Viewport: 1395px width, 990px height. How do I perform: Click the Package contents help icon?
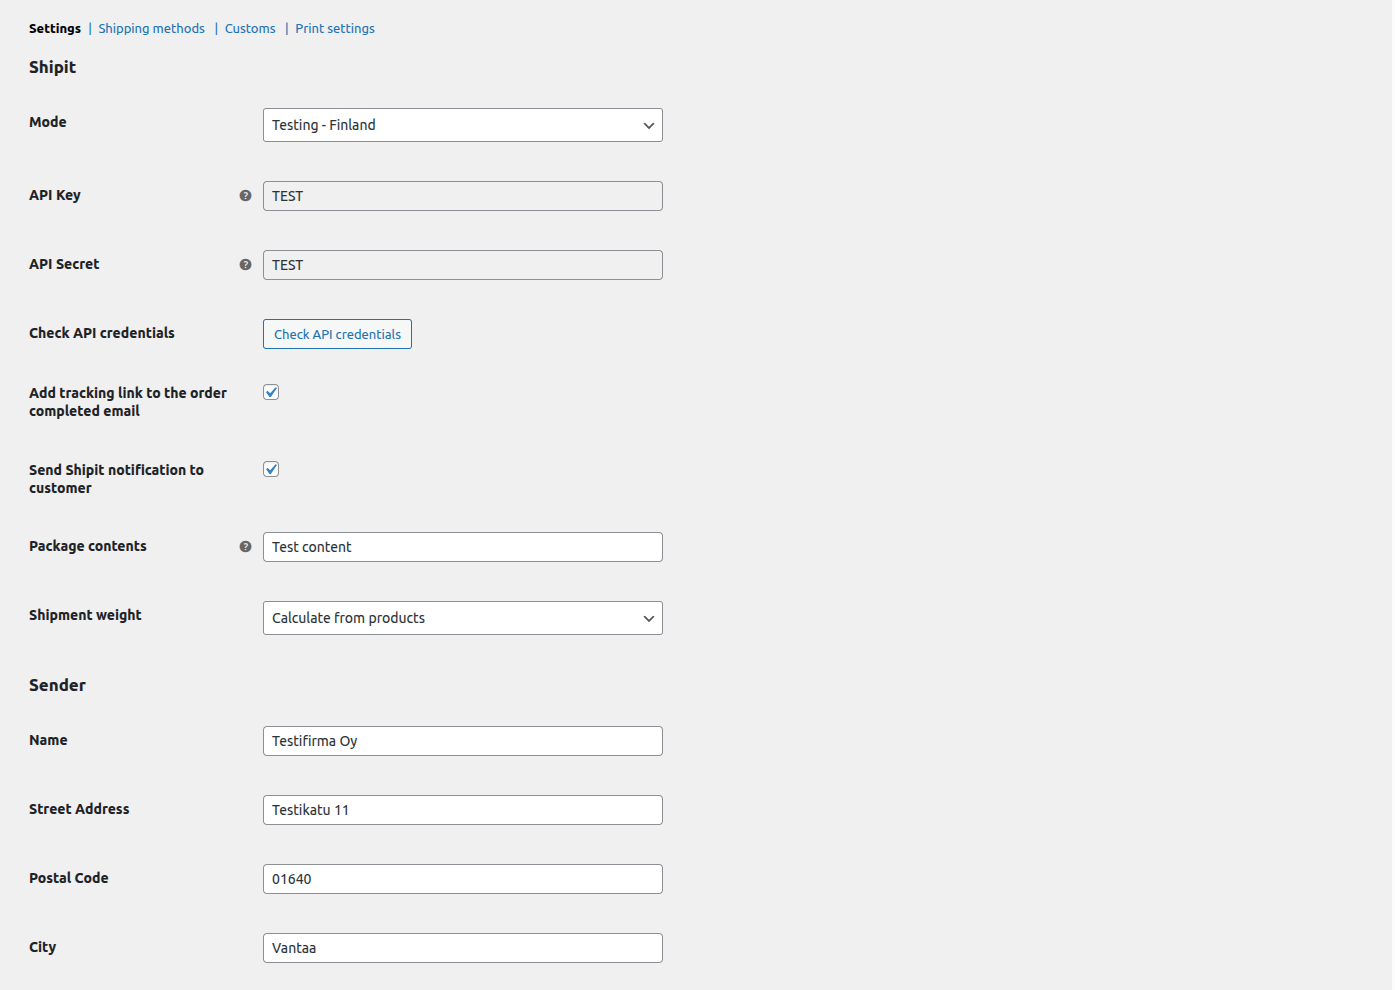[x=245, y=547]
